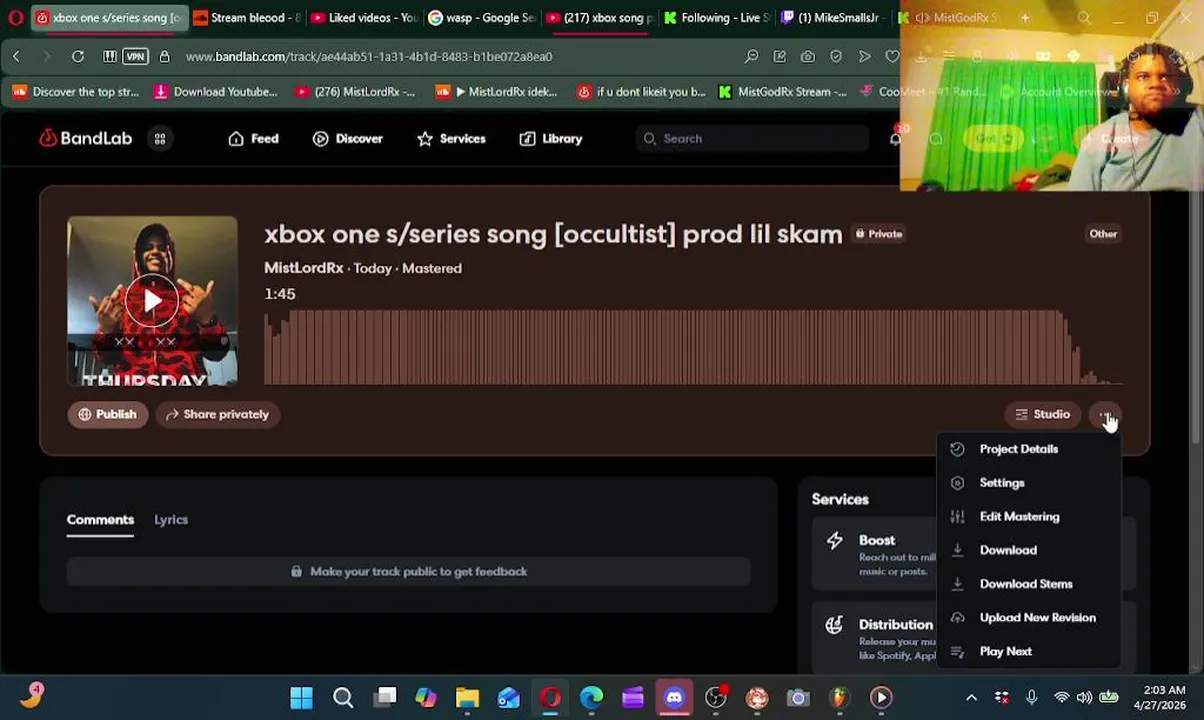Click the address bar URL
Viewport: 1204px width, 720px height.
pyautogui.click(x=369, y=57)
